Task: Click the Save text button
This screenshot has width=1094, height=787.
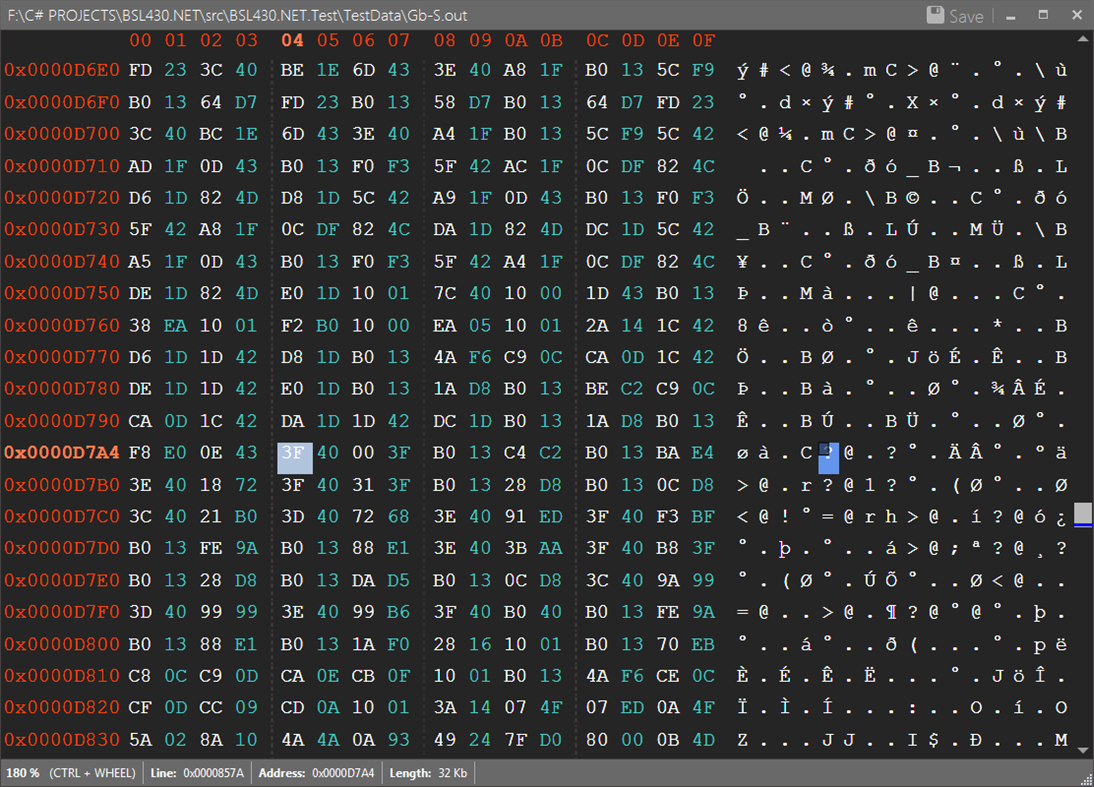Action: [966, 16]
